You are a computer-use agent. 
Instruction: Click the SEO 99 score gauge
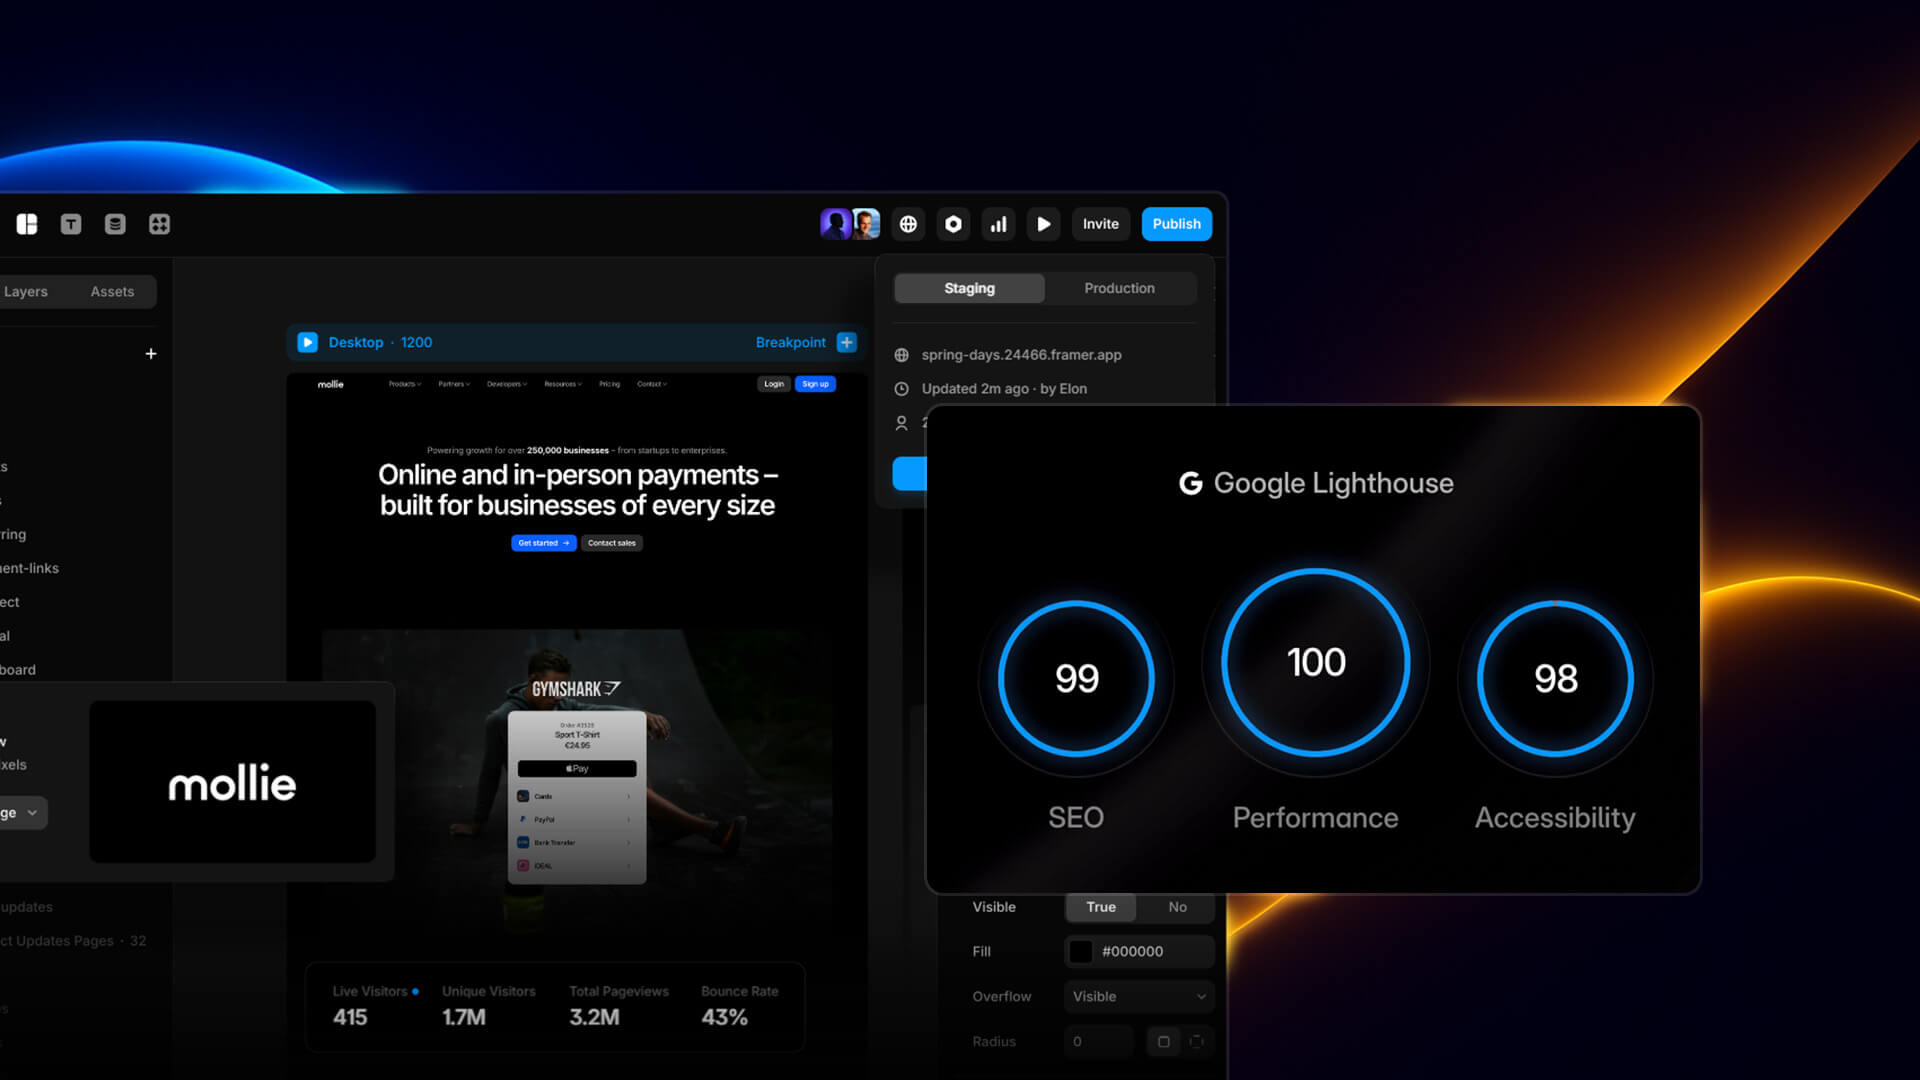1076,679
